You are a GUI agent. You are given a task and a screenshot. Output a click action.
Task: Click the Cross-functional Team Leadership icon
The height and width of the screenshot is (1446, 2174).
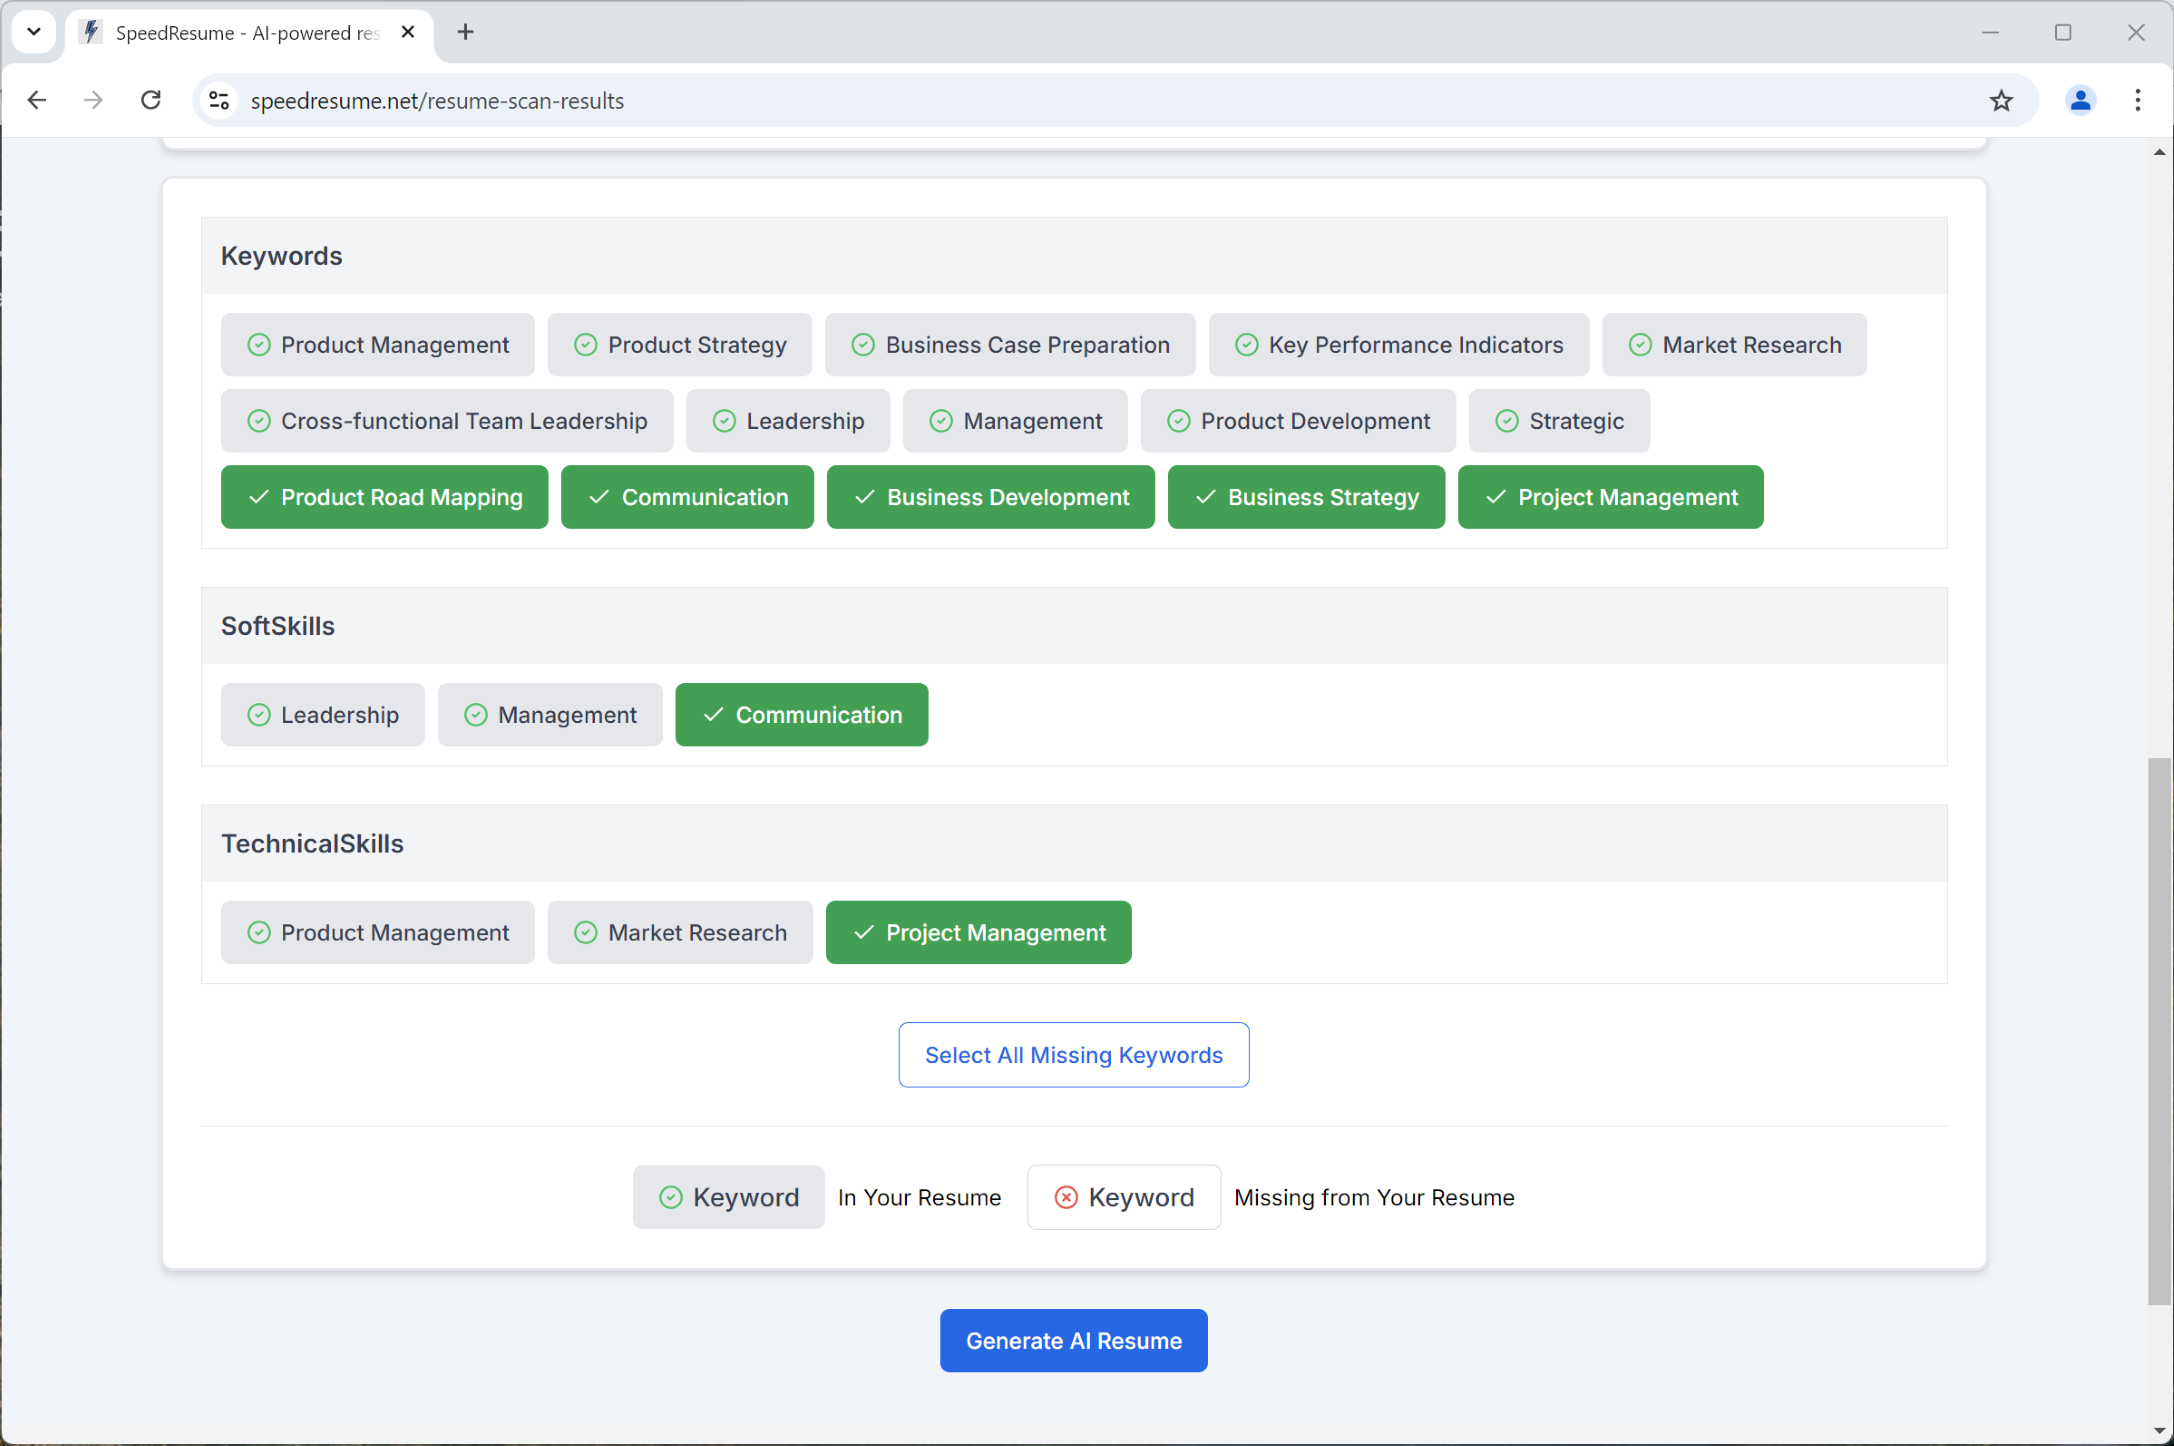pyautogui.click(x=257, y=420)
